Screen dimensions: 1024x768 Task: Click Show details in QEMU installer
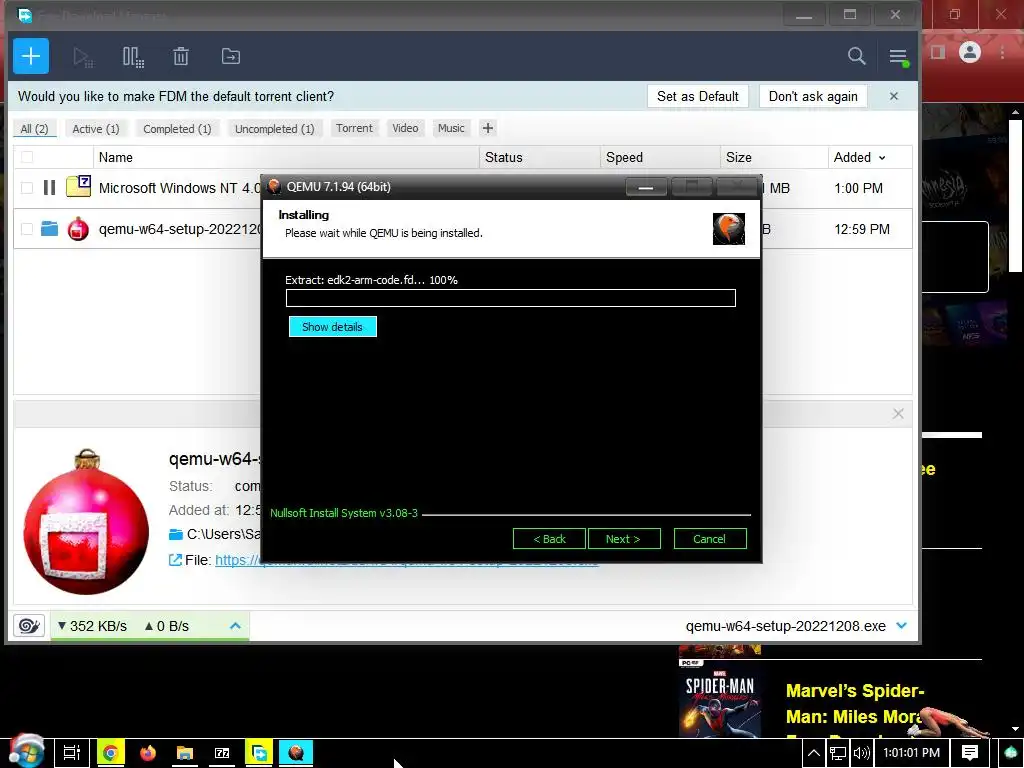click(332, 327)
